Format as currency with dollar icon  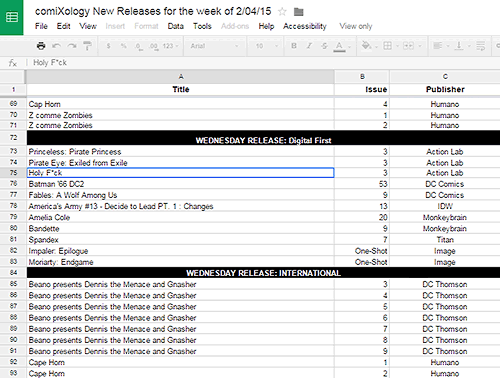pos(108,46)
